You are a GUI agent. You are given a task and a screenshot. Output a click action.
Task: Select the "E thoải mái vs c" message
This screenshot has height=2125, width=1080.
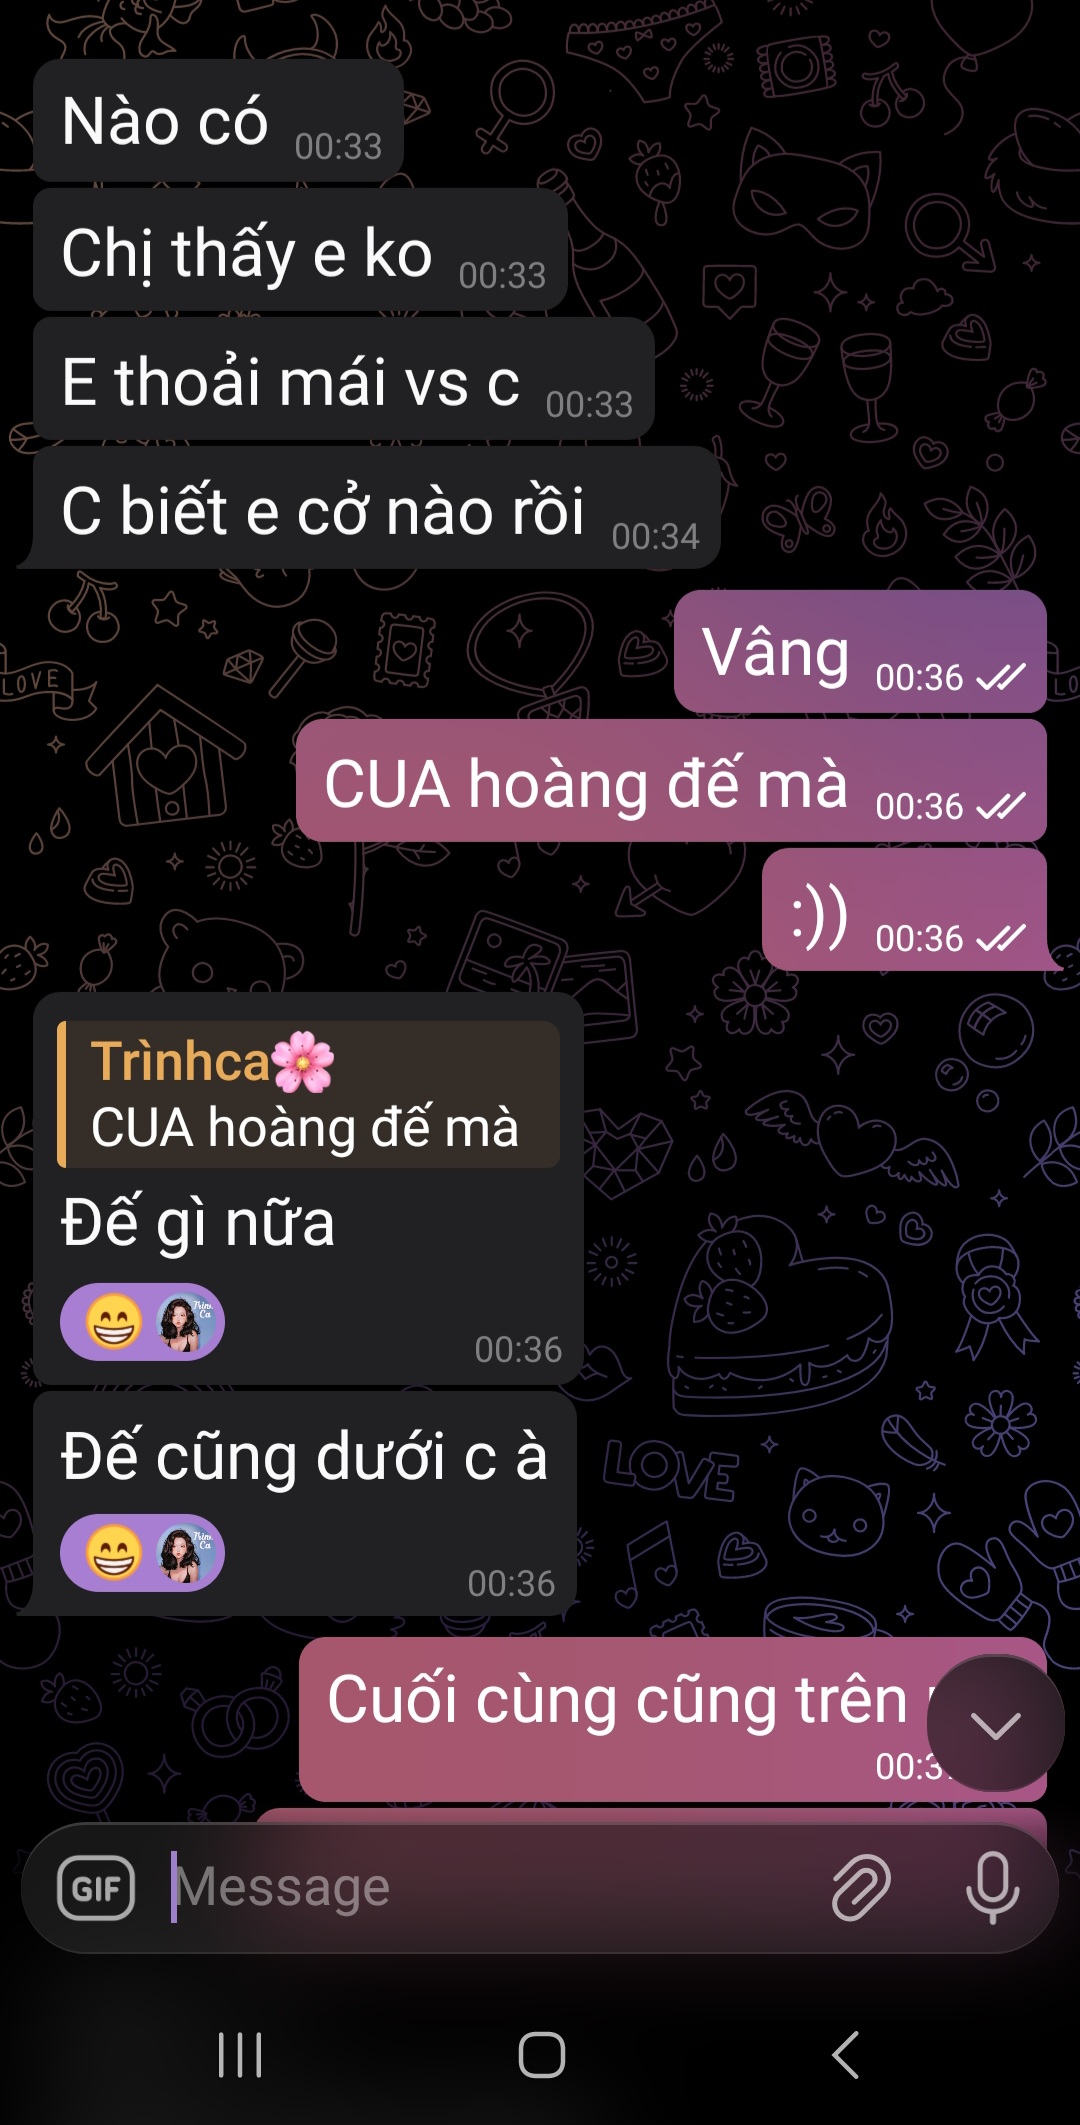(343, 379)
